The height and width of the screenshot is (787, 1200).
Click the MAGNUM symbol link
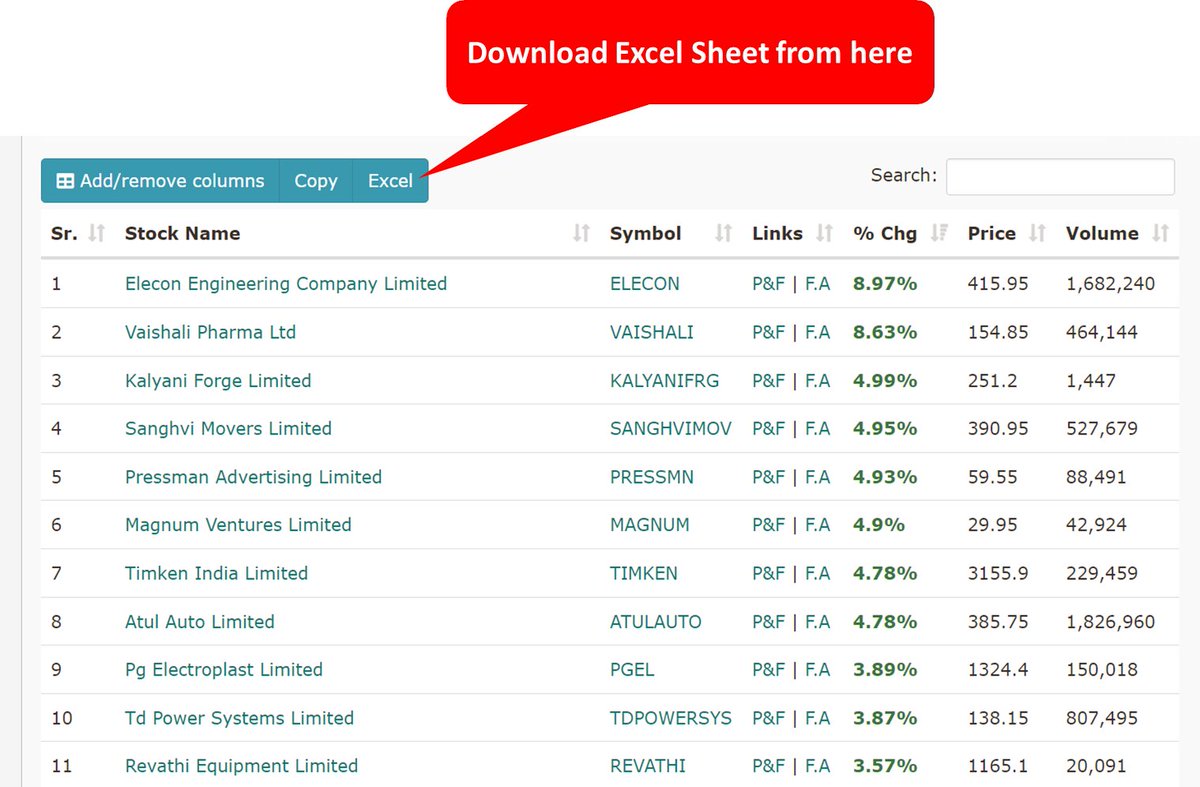[650, 525]
